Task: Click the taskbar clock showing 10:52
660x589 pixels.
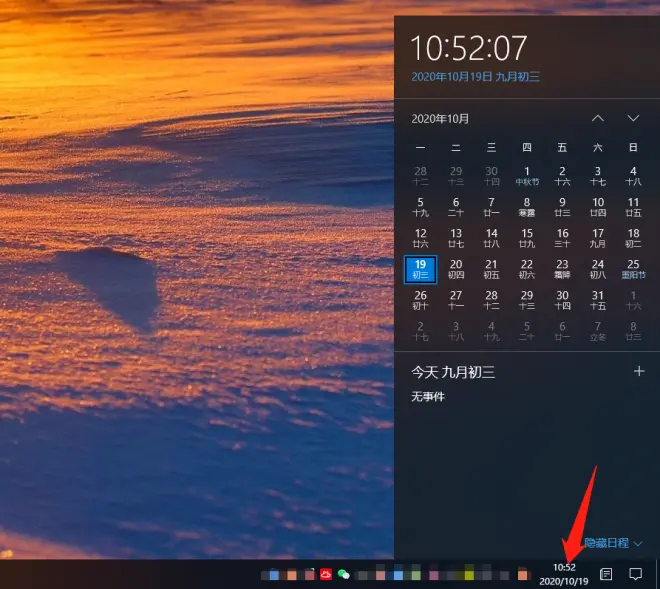Action: (564, 574)
